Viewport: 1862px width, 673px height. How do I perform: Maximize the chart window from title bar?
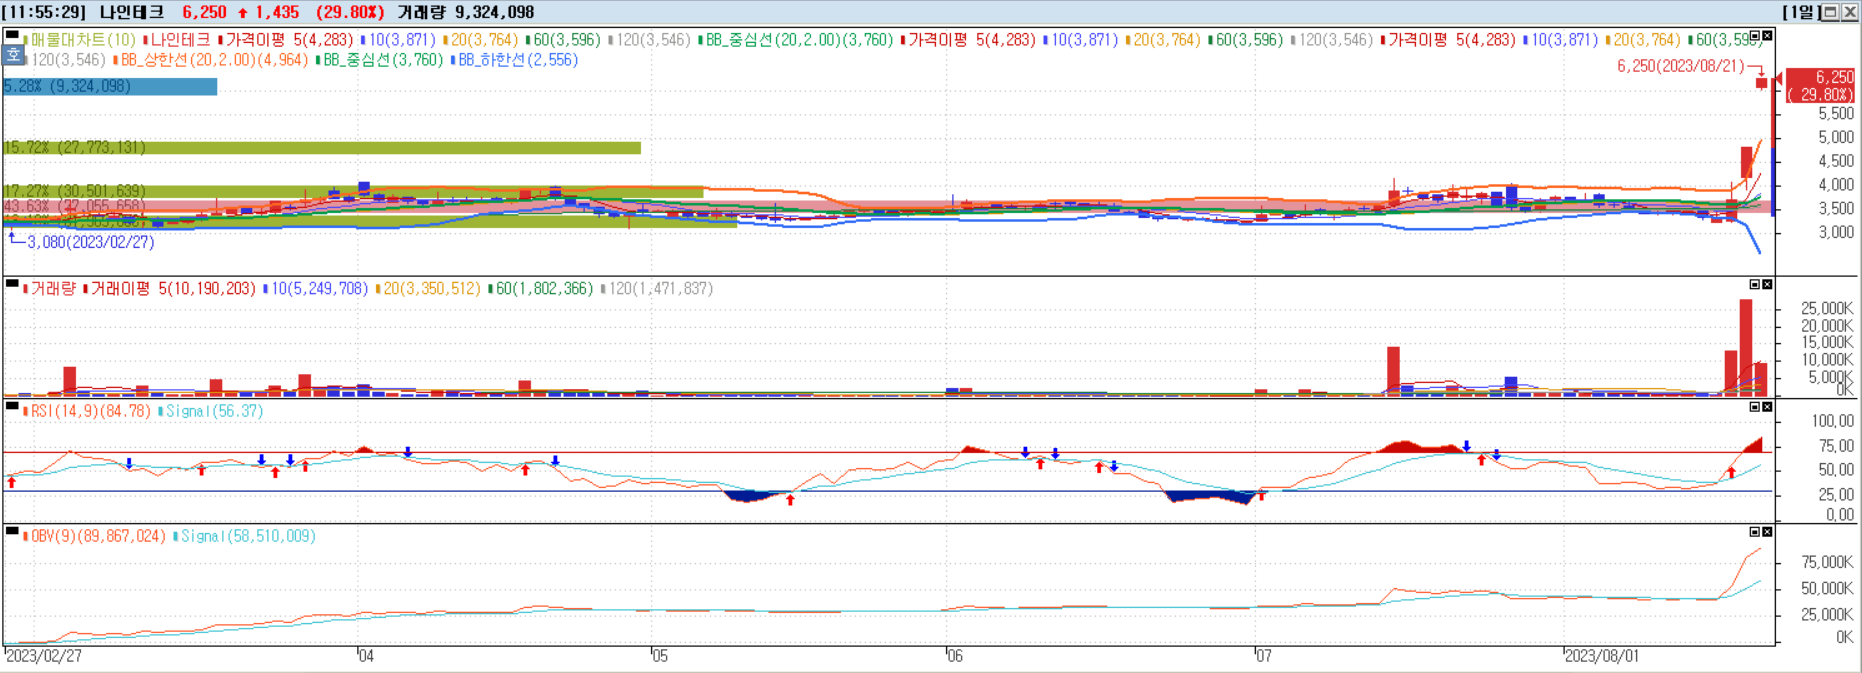point(1830,12)
